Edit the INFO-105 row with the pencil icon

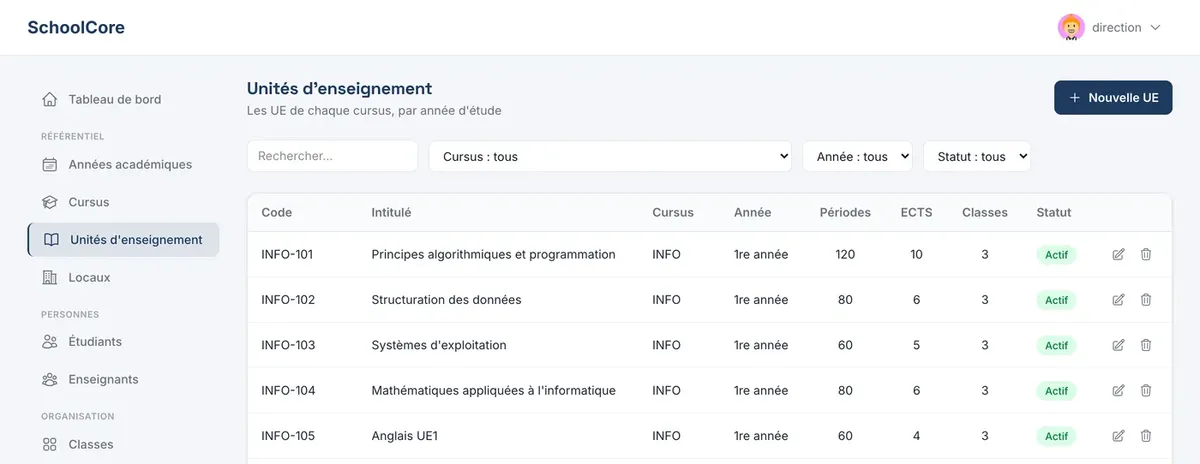(1119, 436)
